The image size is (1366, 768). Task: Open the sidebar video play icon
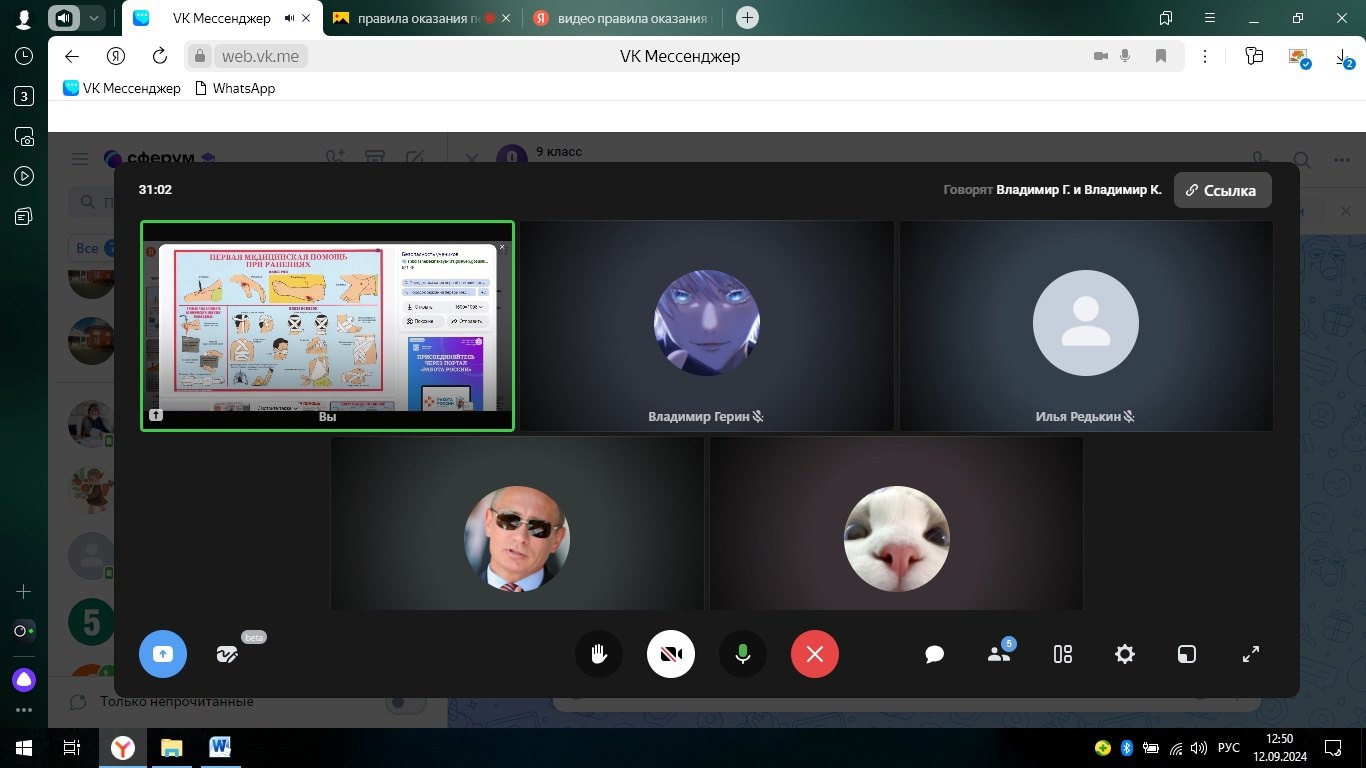pyautogui.click(x=24, y=176)
